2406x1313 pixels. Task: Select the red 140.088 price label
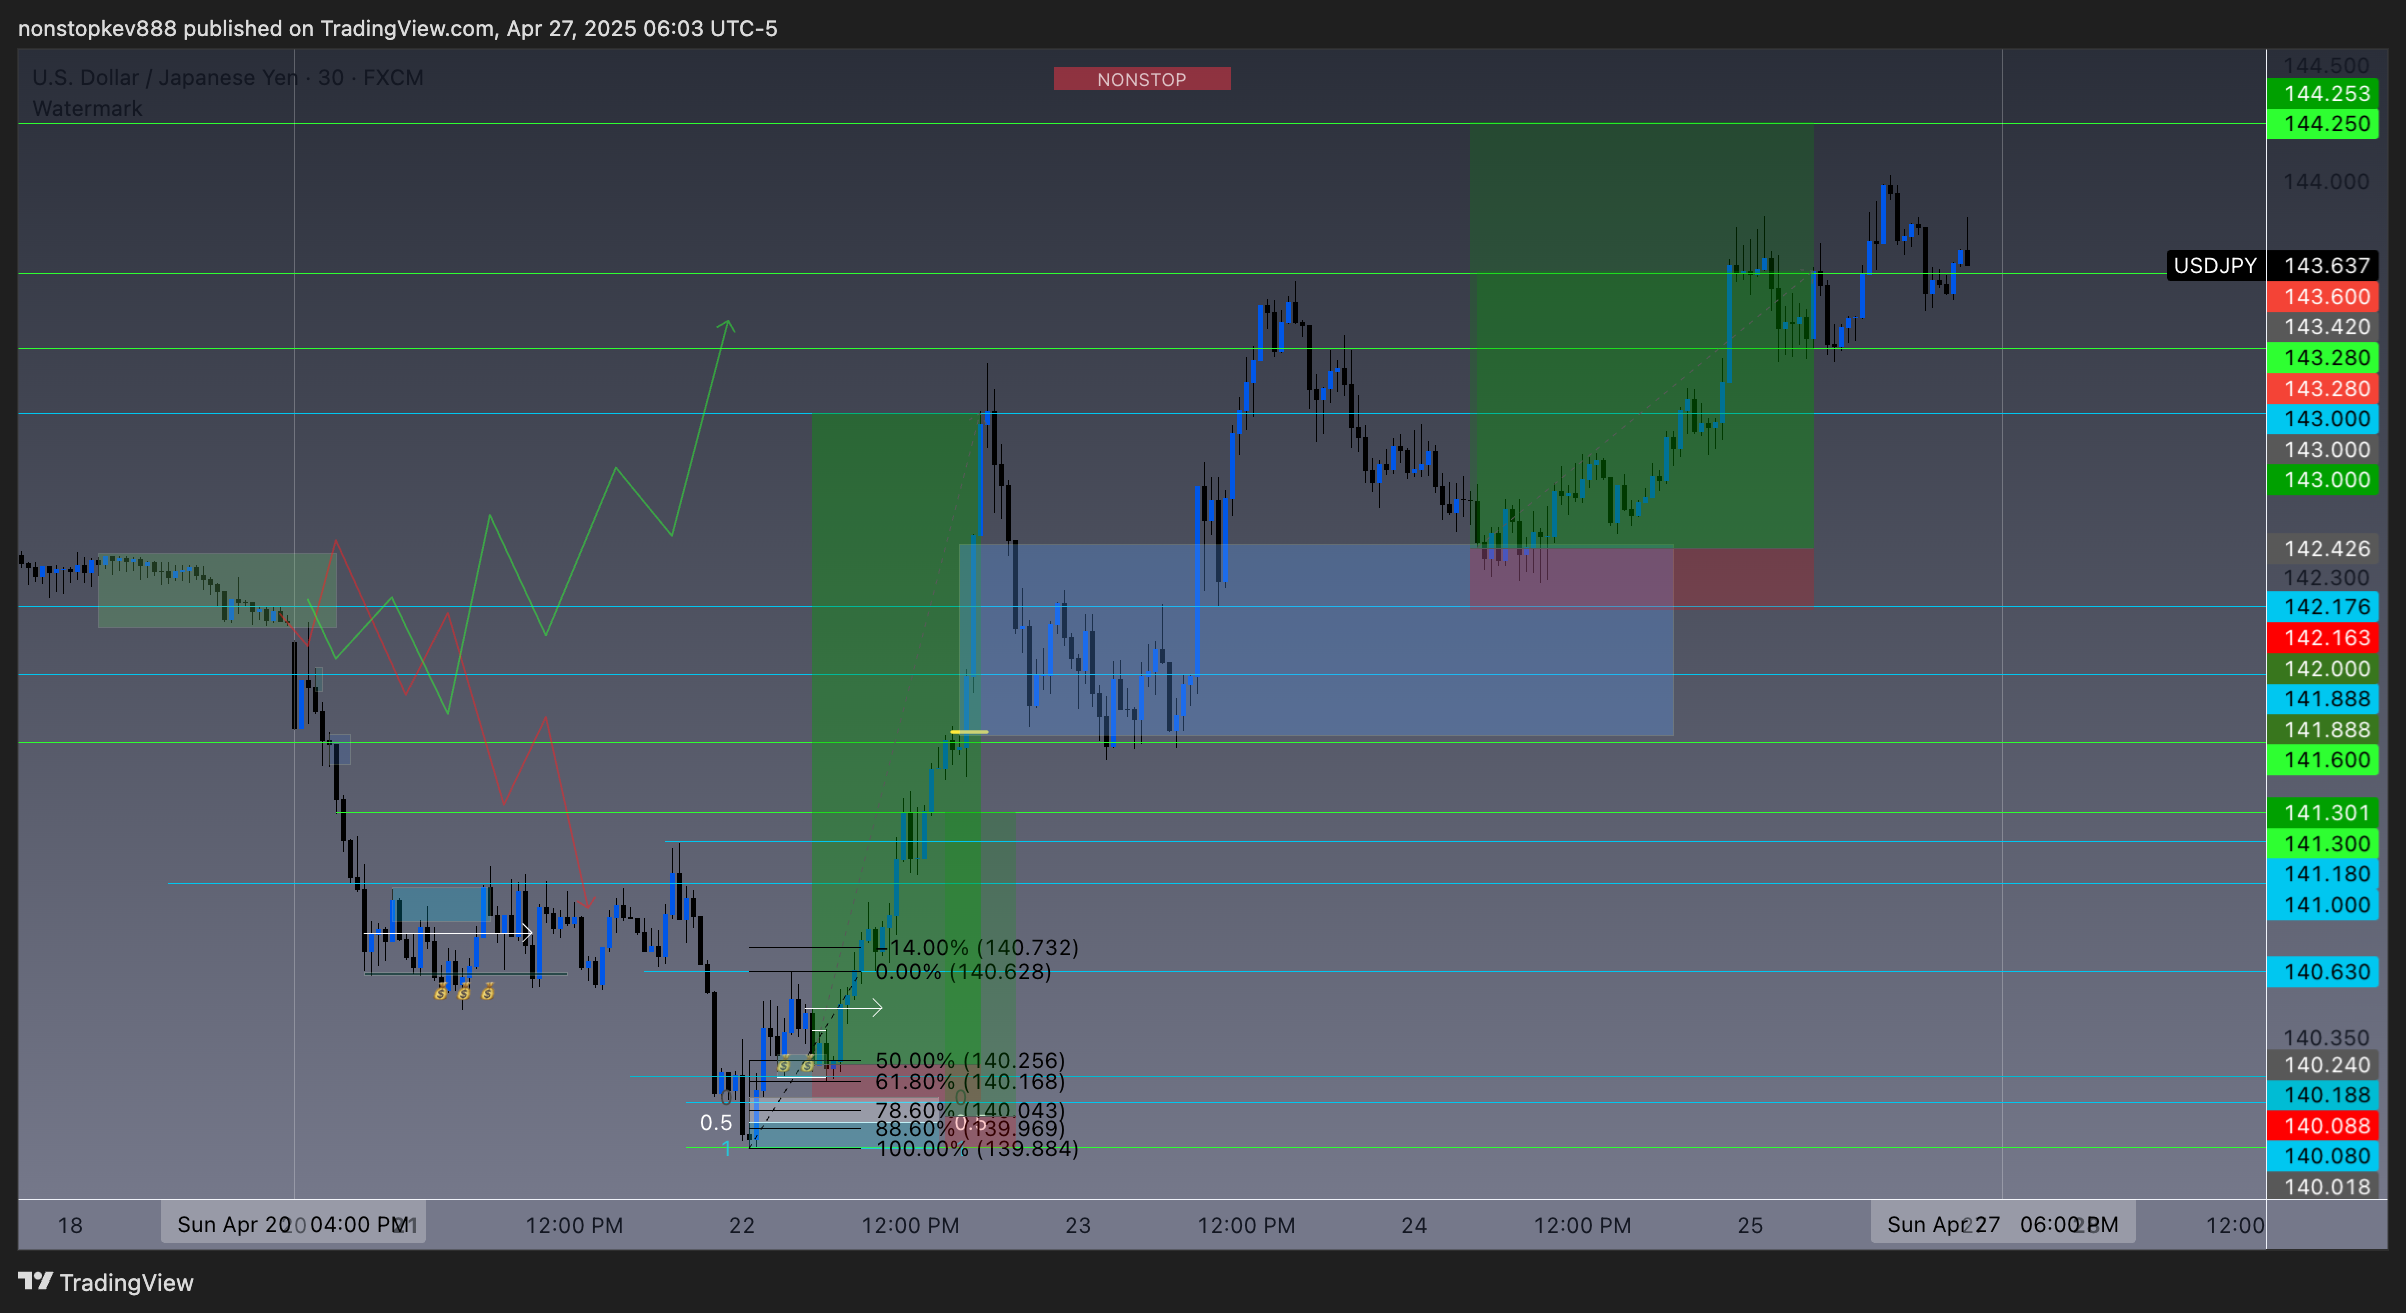pyautogui.click(x=2322, y=1125)
